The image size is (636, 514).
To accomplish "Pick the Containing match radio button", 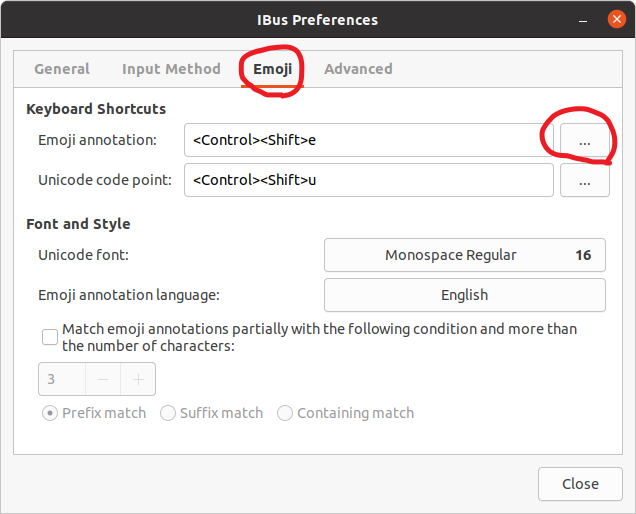I will tap(285, 413).
